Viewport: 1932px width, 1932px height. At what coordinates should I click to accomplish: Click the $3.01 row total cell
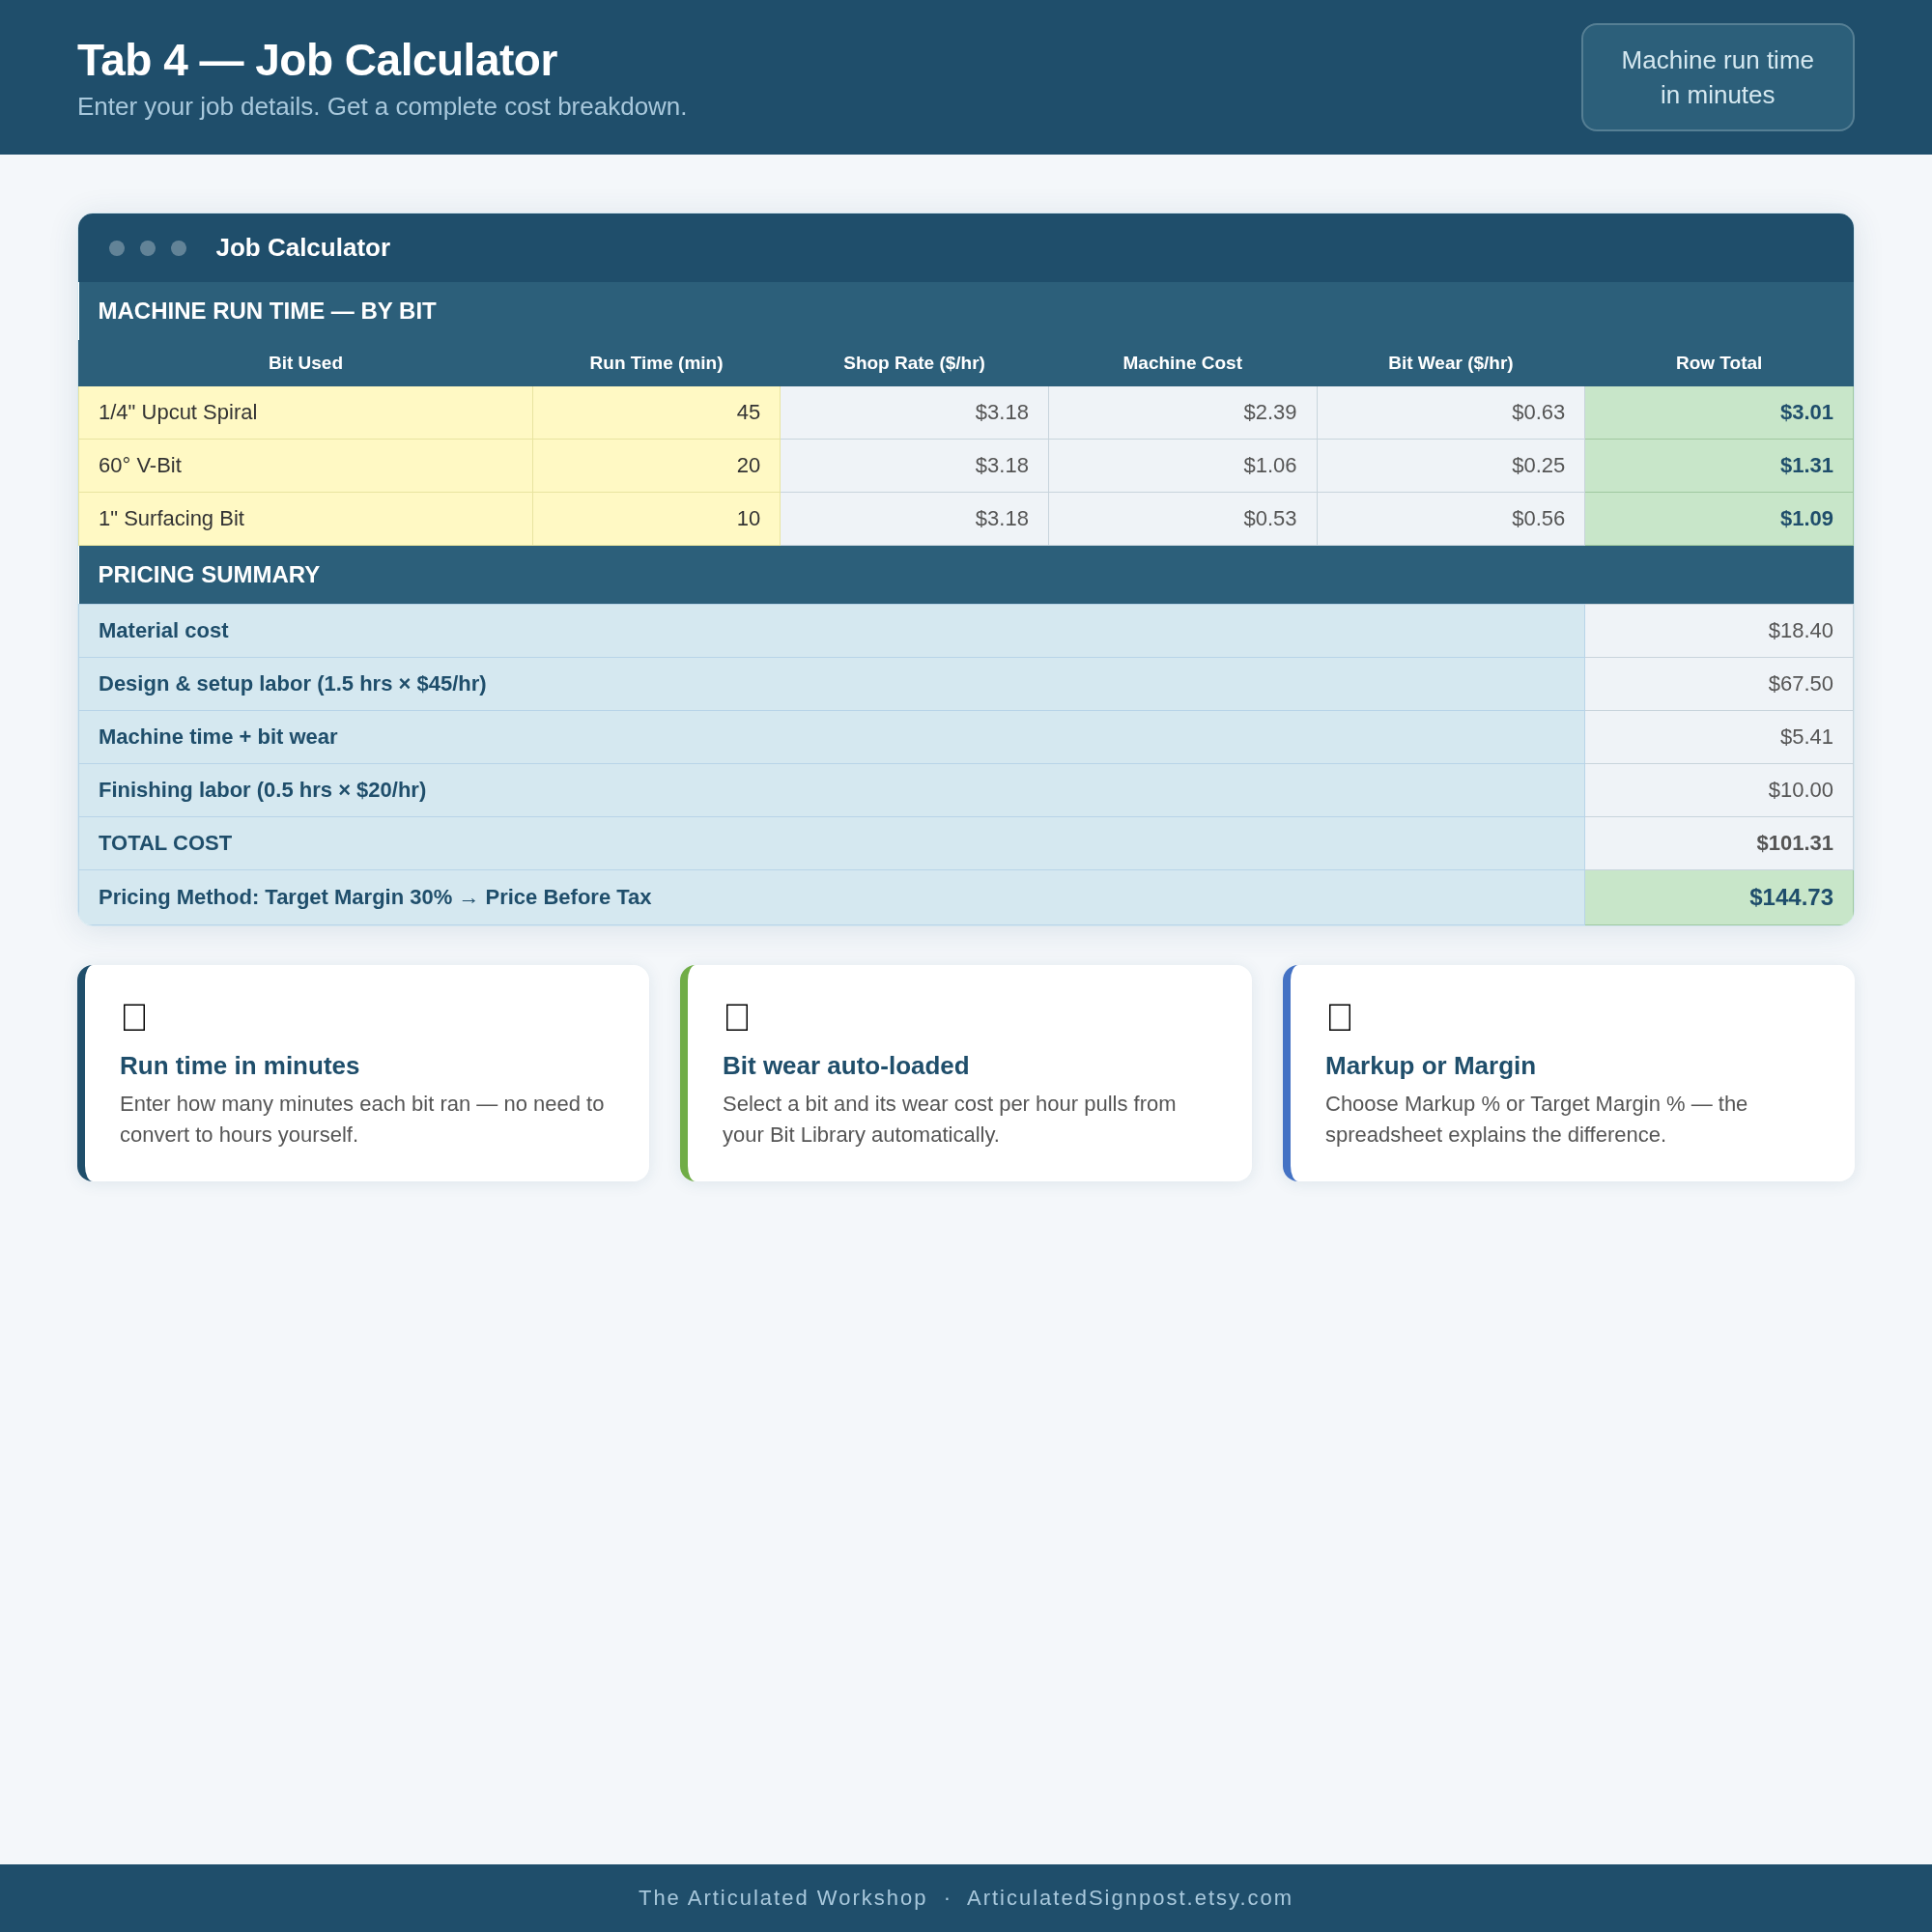[1719, 412]
